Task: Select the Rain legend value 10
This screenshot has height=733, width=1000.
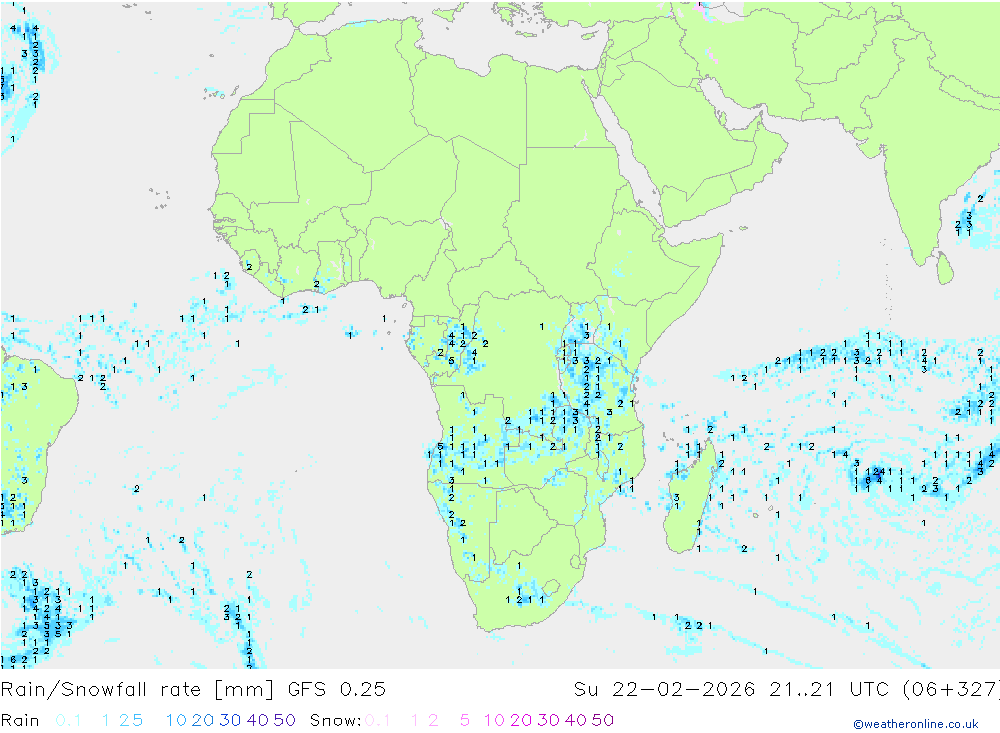Action: 176,720
